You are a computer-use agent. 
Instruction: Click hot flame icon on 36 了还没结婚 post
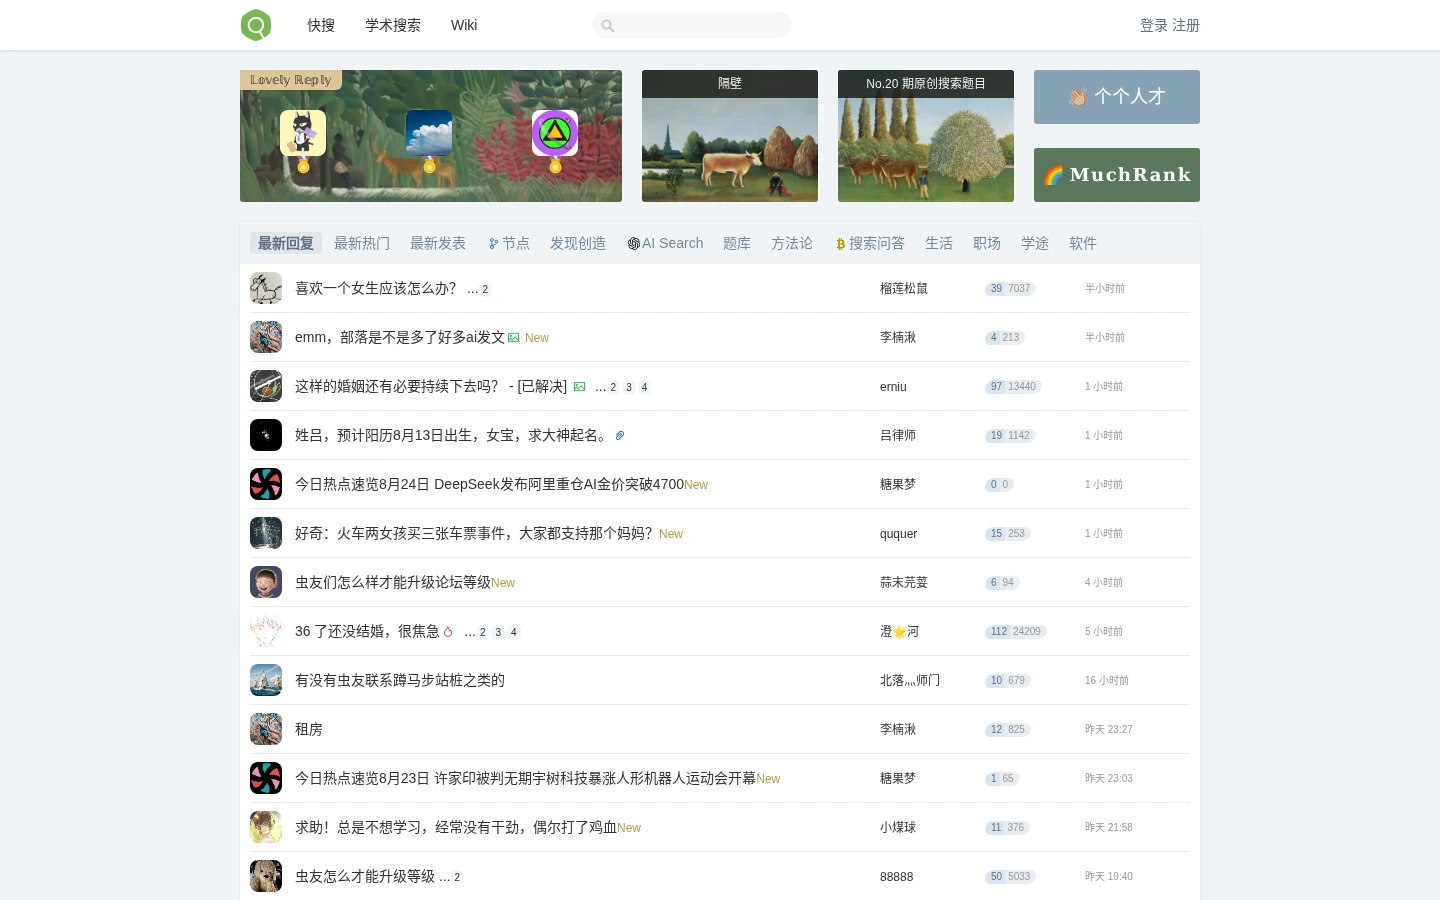pyautogui.click(x=448, y=632)
